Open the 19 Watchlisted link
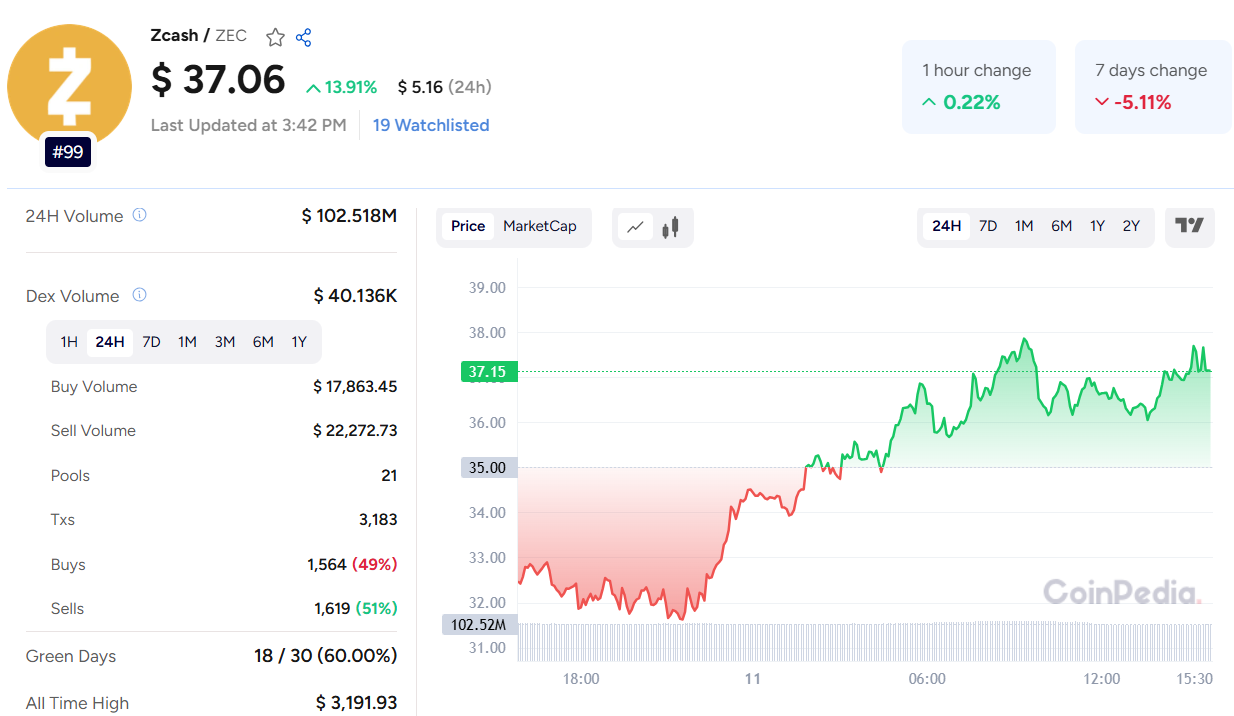Screen dimensions: 1234x716 431,125
